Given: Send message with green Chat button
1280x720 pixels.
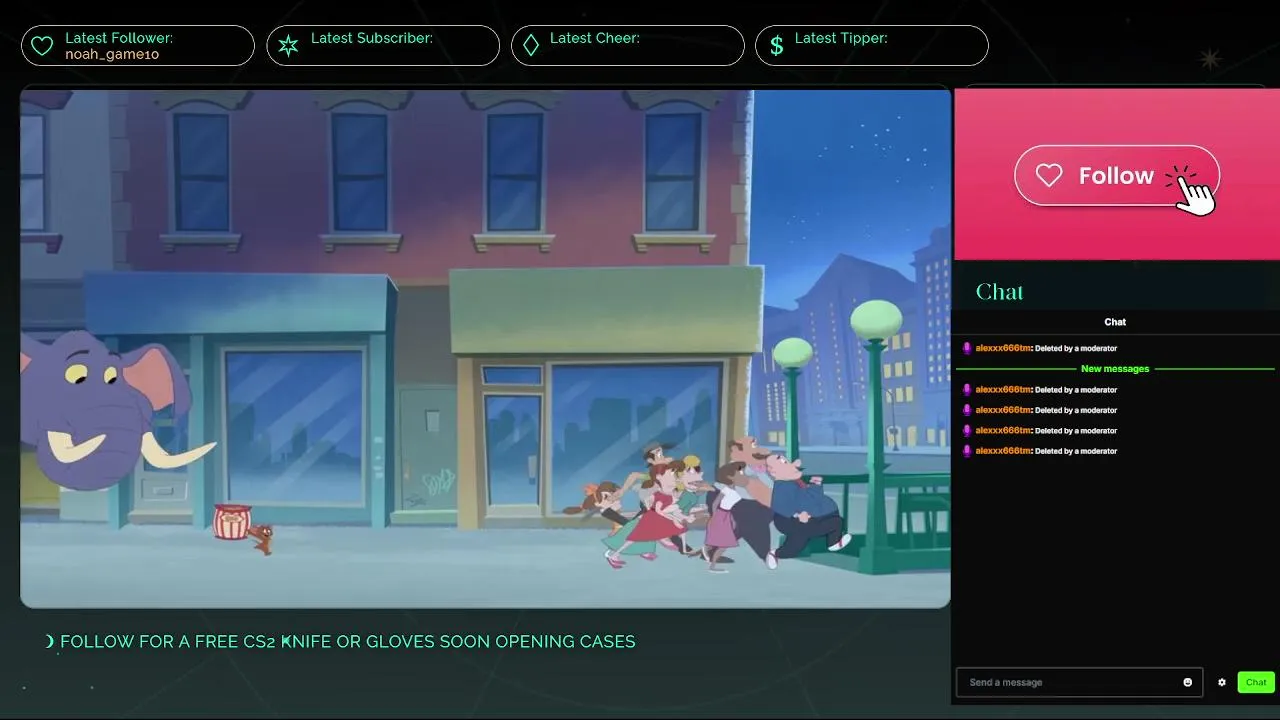Looking at the screenshot, I should click(1256, 682).
